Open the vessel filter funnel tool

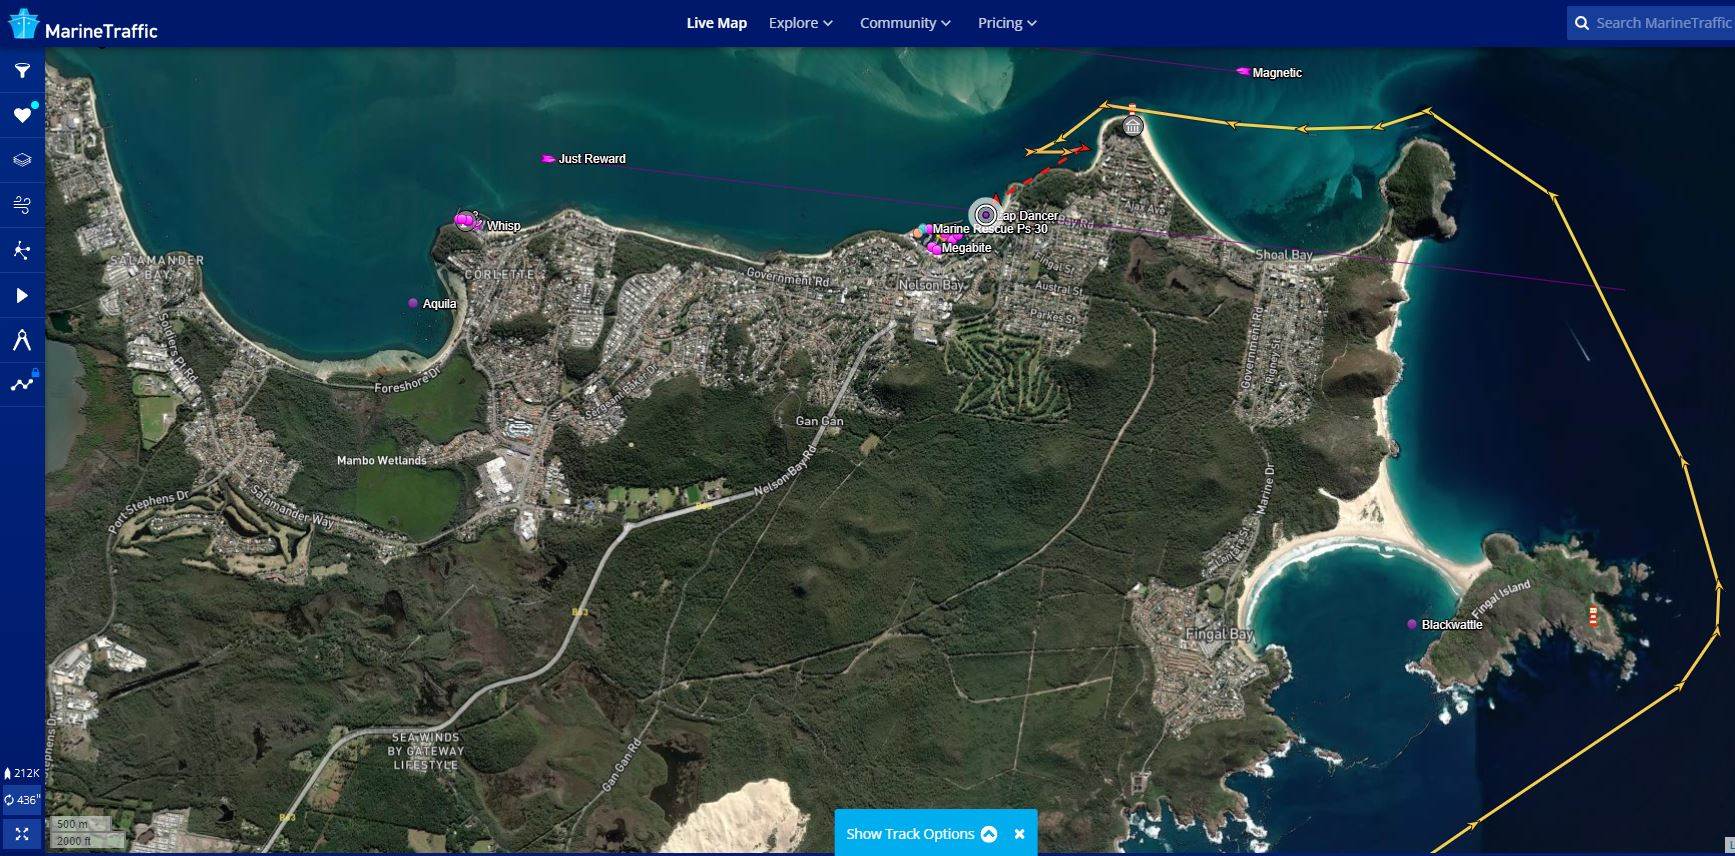pos(22,71)
